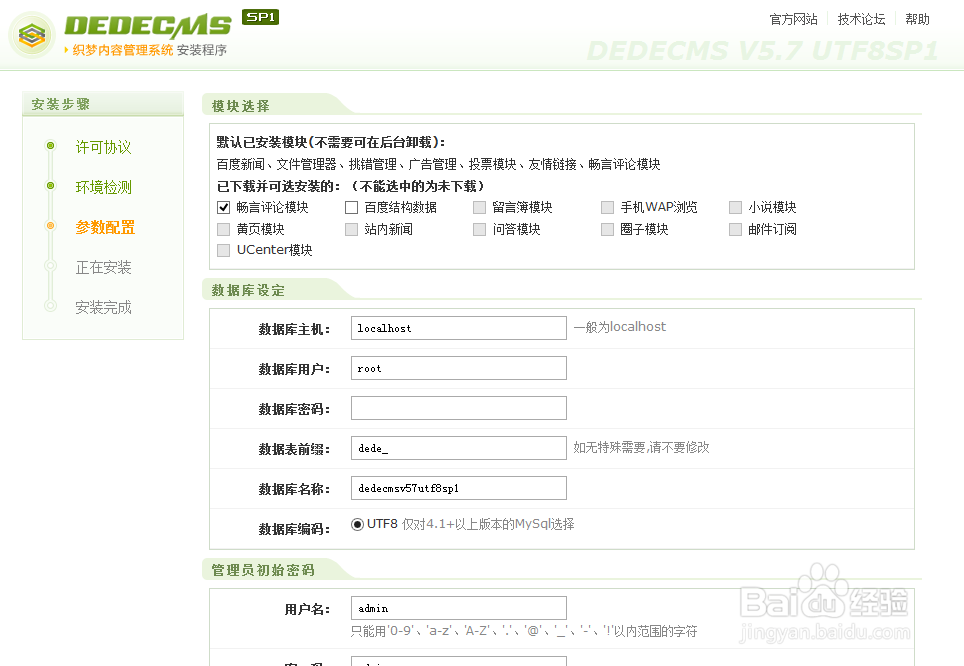Toggle the UCenter模块 checkbox
964x666 pixels.
pyautogui.click(x=224, y=250)
